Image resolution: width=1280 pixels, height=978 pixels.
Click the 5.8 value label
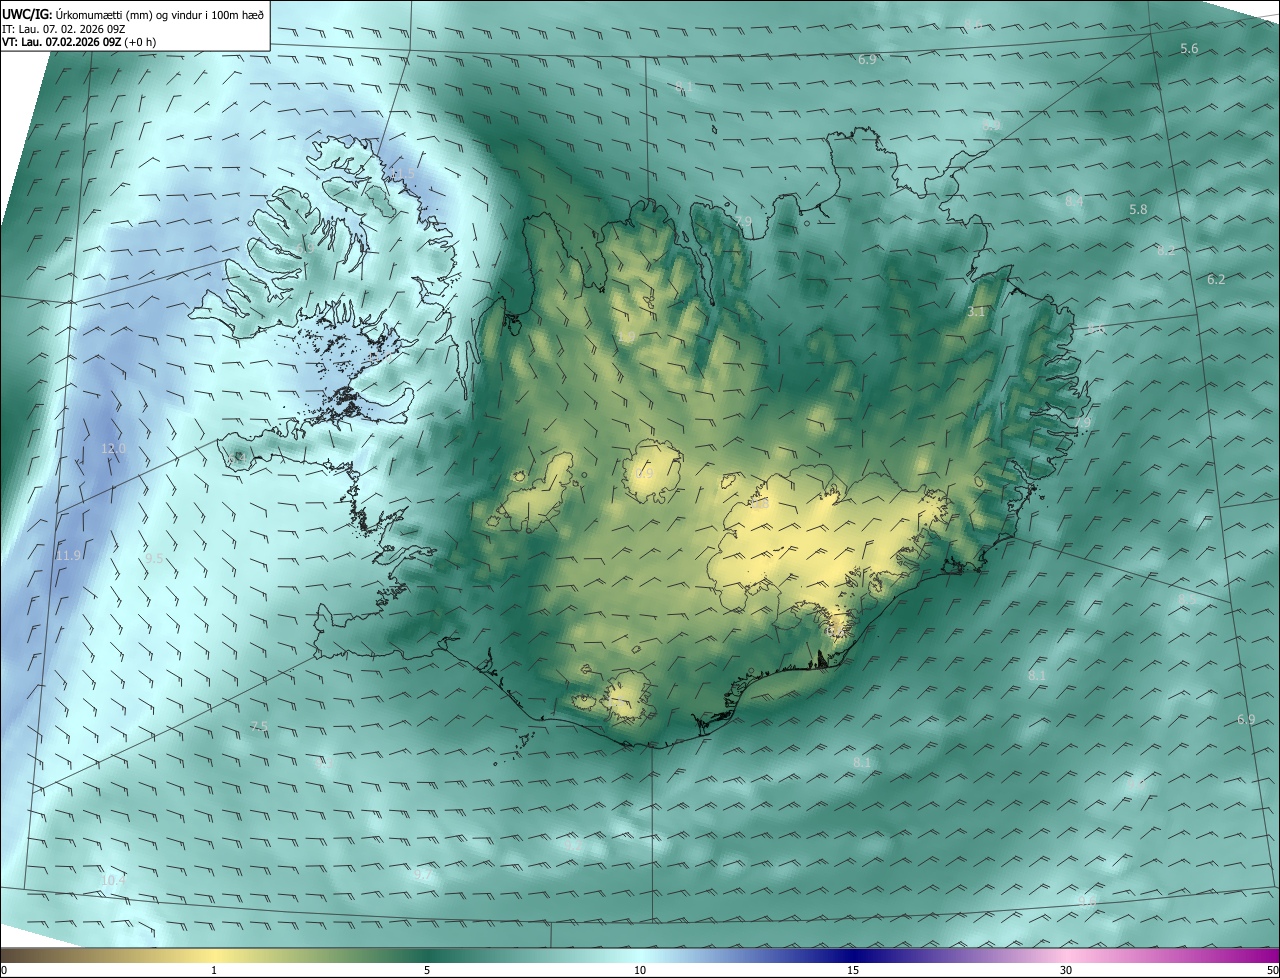click(1138, 210)
